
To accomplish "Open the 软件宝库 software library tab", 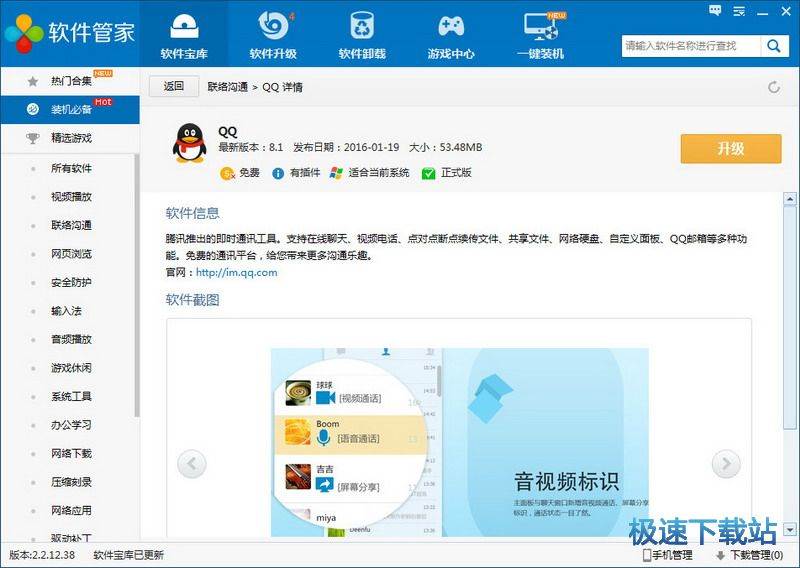I will (x=183, y=35).
